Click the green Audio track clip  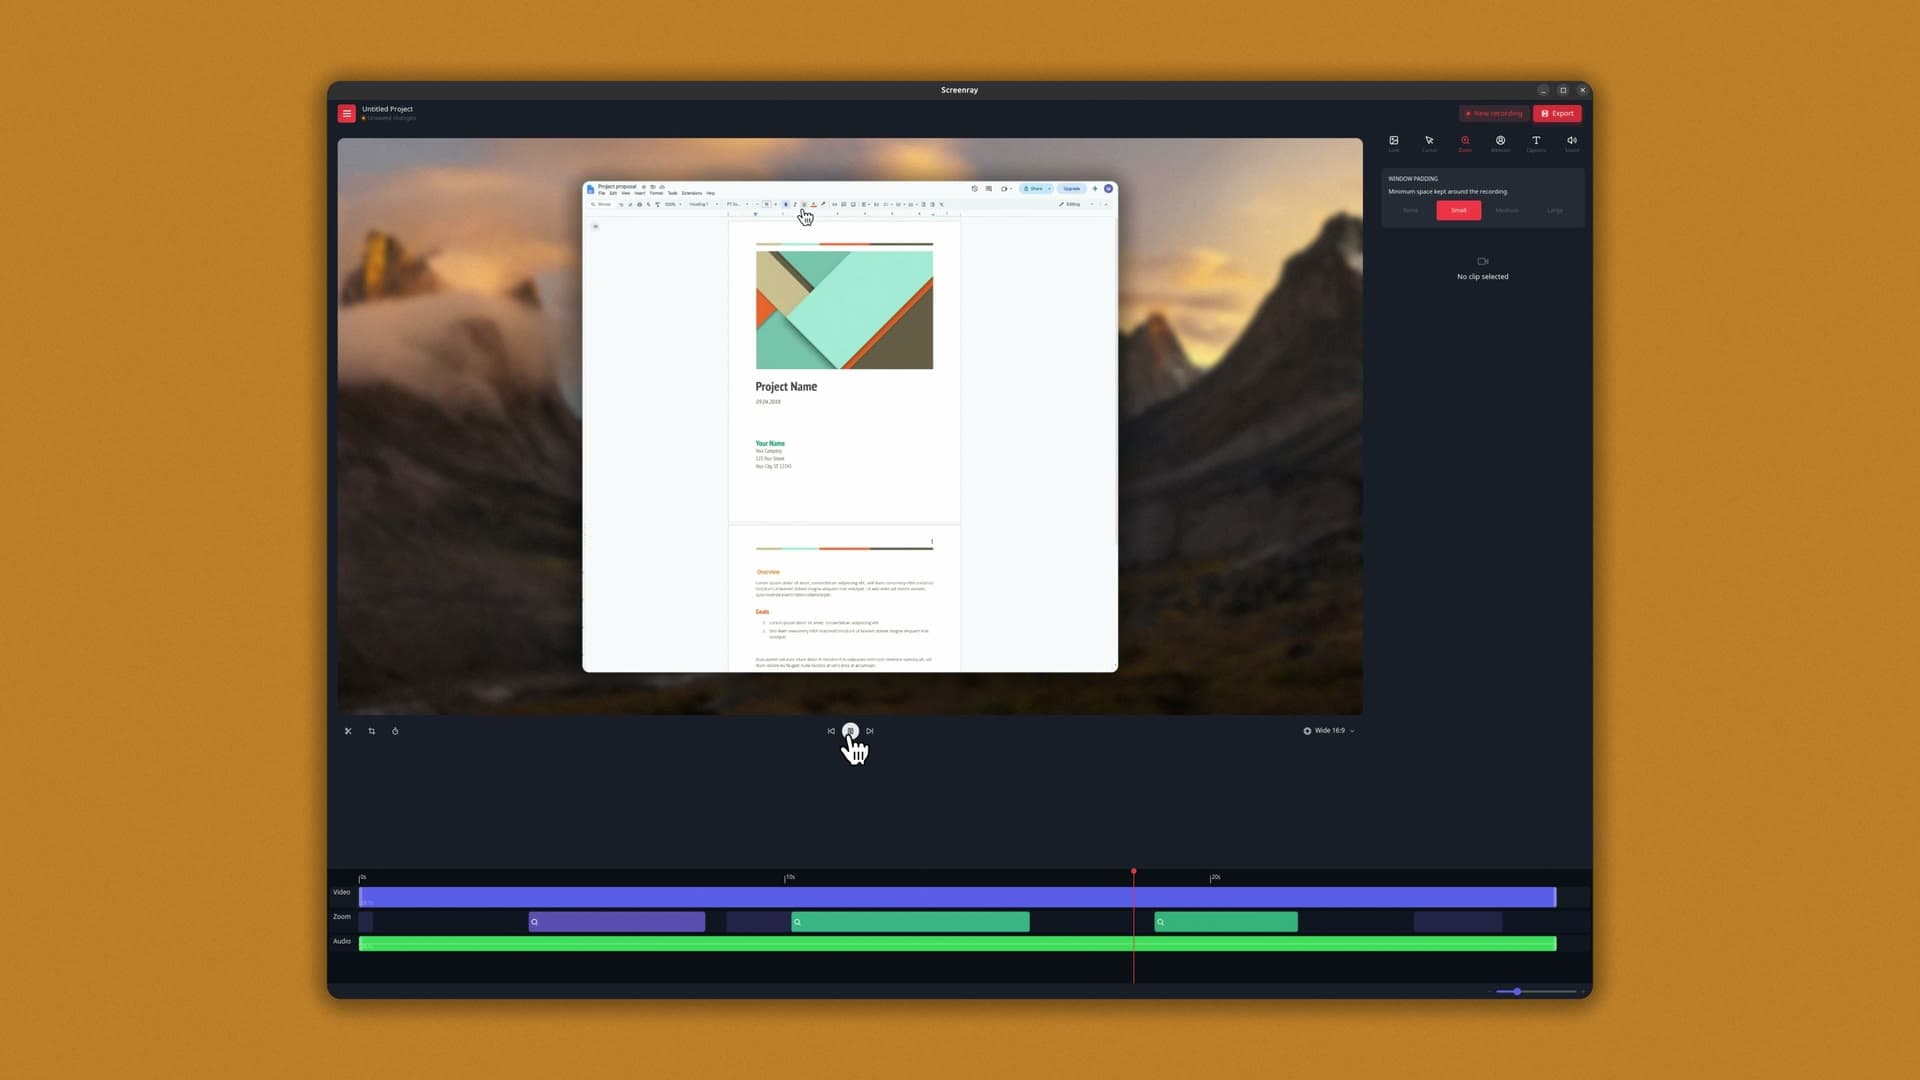pyautogui.click(x=957, y=944)
